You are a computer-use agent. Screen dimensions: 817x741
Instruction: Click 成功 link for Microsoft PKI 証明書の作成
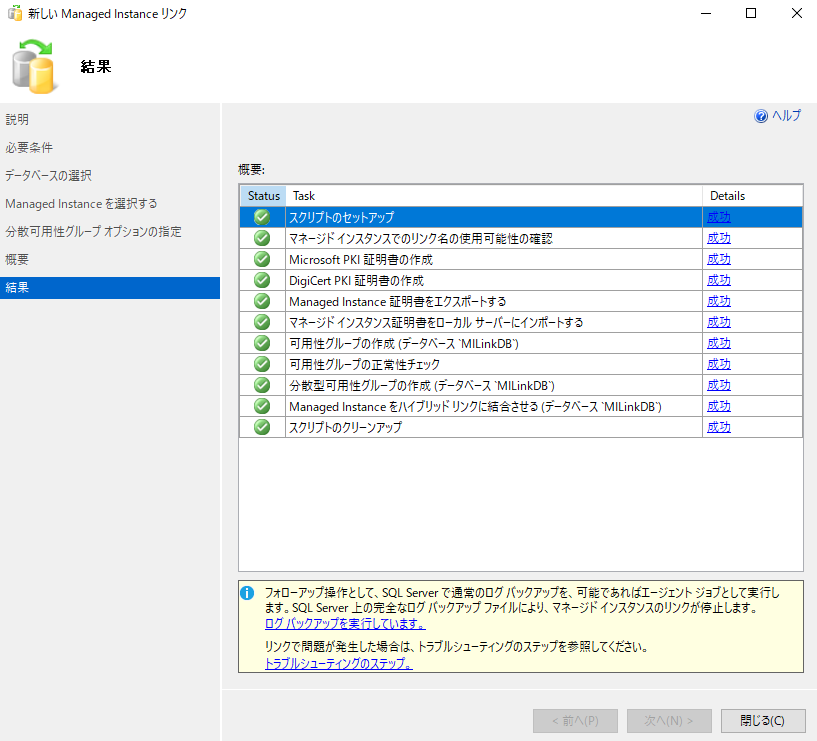tap(718, 258)
